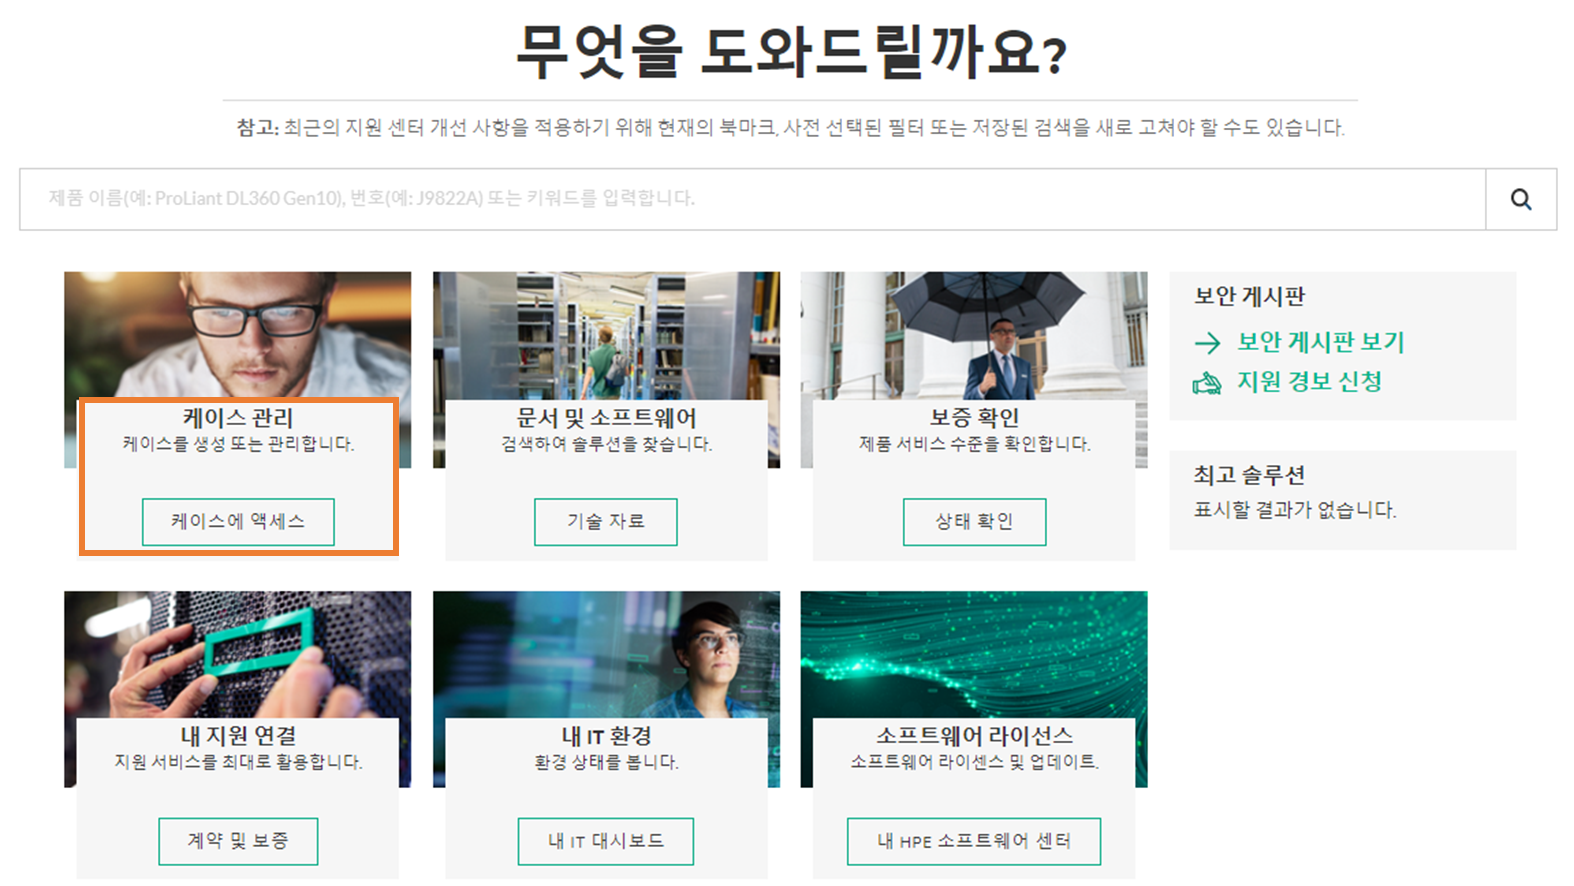Follow the 지원 경보 신청 link

pyautogui.click(x=1310, y=382)
